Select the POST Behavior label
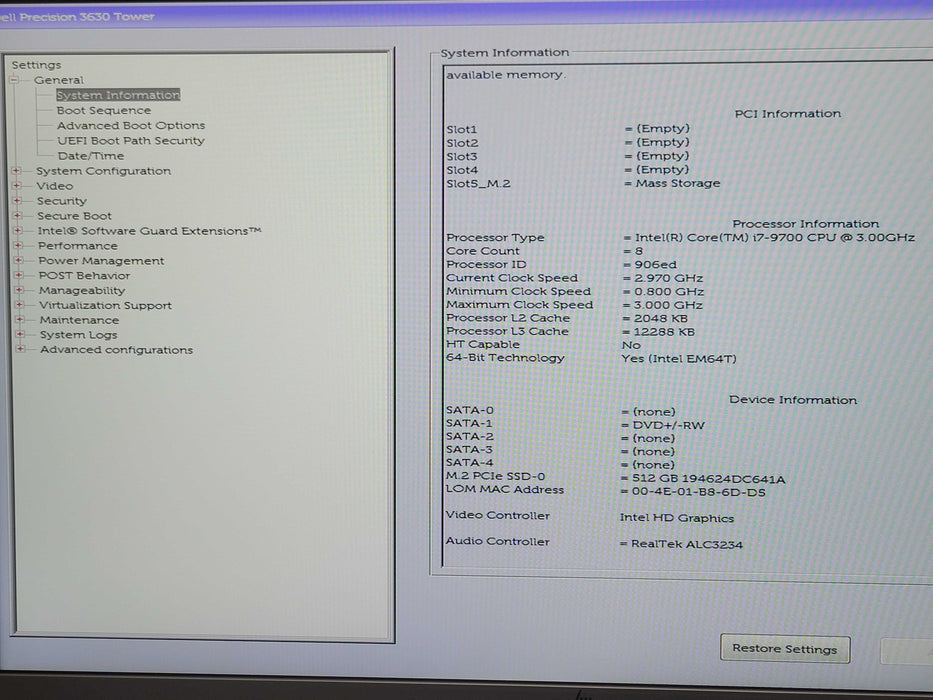This screenshot has width=933, height=700. pos(84,276)
